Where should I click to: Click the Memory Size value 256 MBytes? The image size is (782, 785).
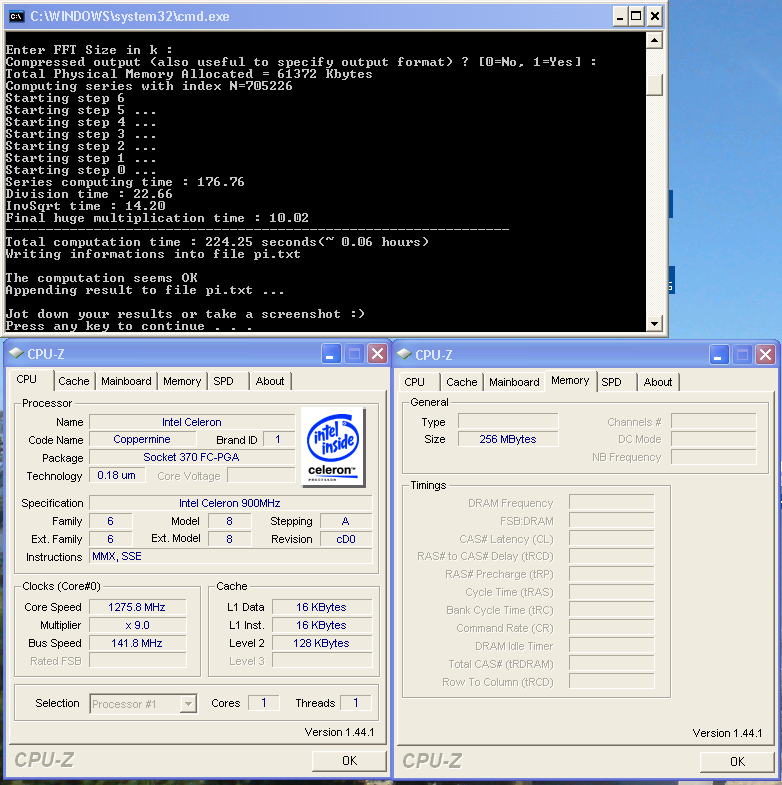pos(508,439)
